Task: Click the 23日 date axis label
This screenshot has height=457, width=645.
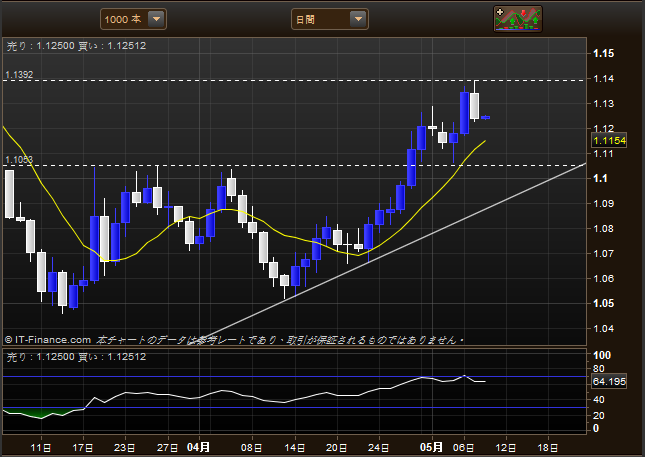Action: 125,448
